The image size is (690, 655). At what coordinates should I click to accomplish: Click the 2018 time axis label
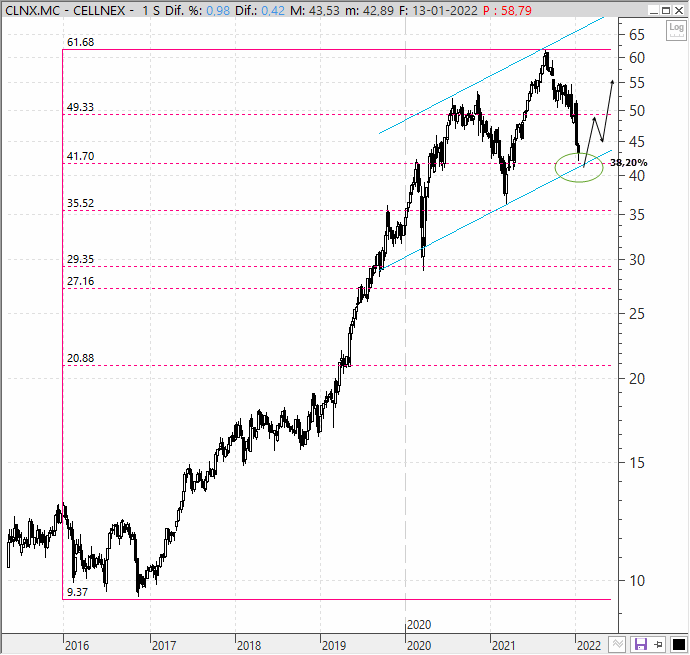pyautogui.click(x=249, y=646)
